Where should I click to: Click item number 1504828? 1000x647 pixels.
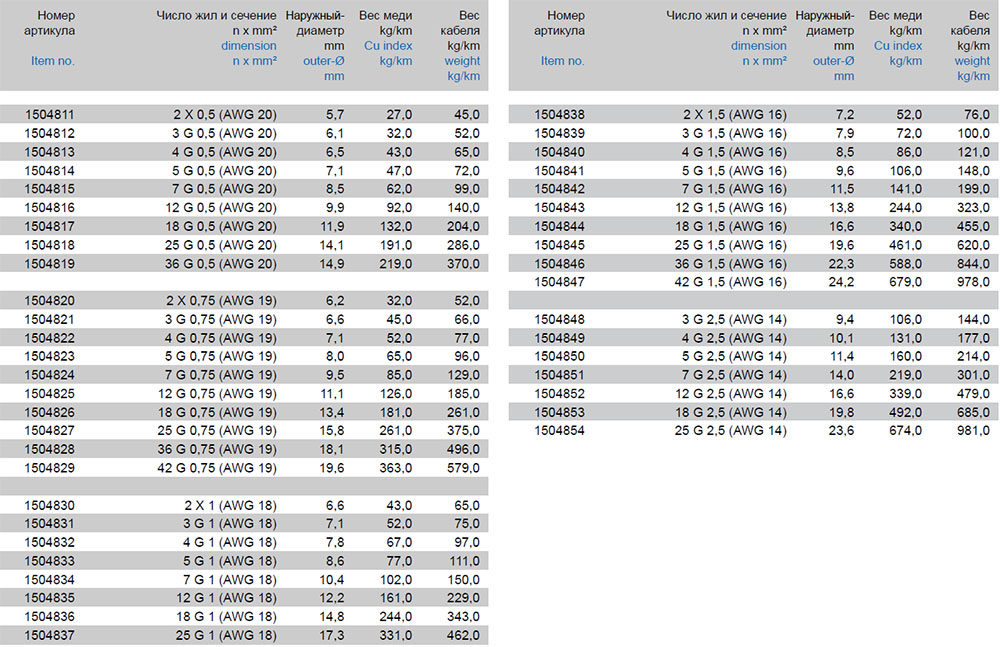point(49,449)
